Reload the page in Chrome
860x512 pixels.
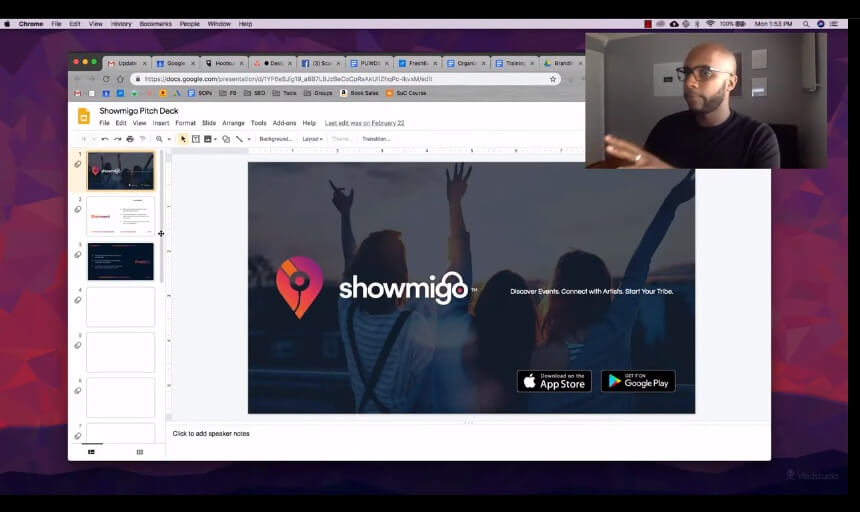point(106,79)
